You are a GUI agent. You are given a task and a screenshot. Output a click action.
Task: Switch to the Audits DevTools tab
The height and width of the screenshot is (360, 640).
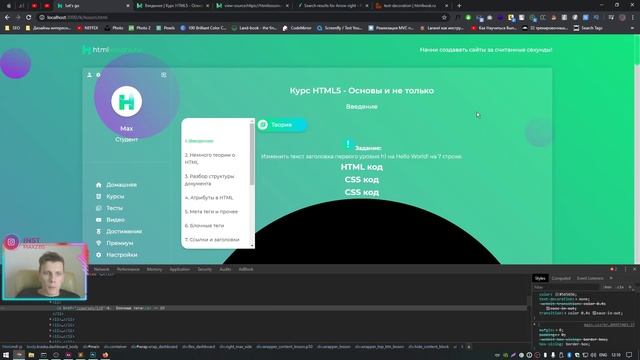225,269
